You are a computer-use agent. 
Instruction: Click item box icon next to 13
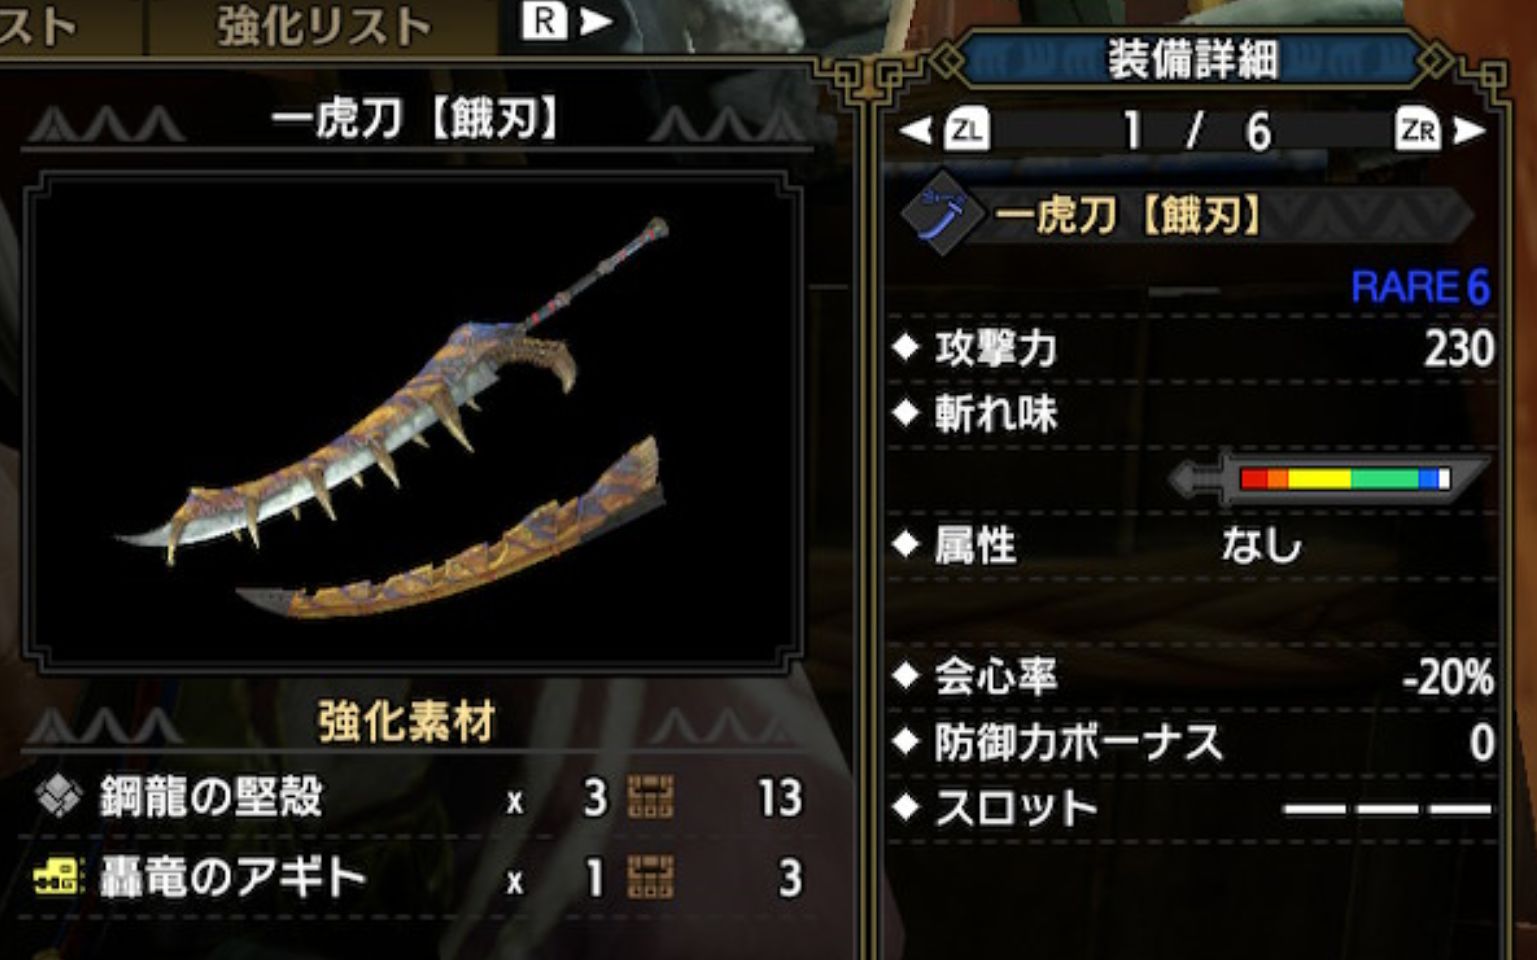(x=650, y=797)
